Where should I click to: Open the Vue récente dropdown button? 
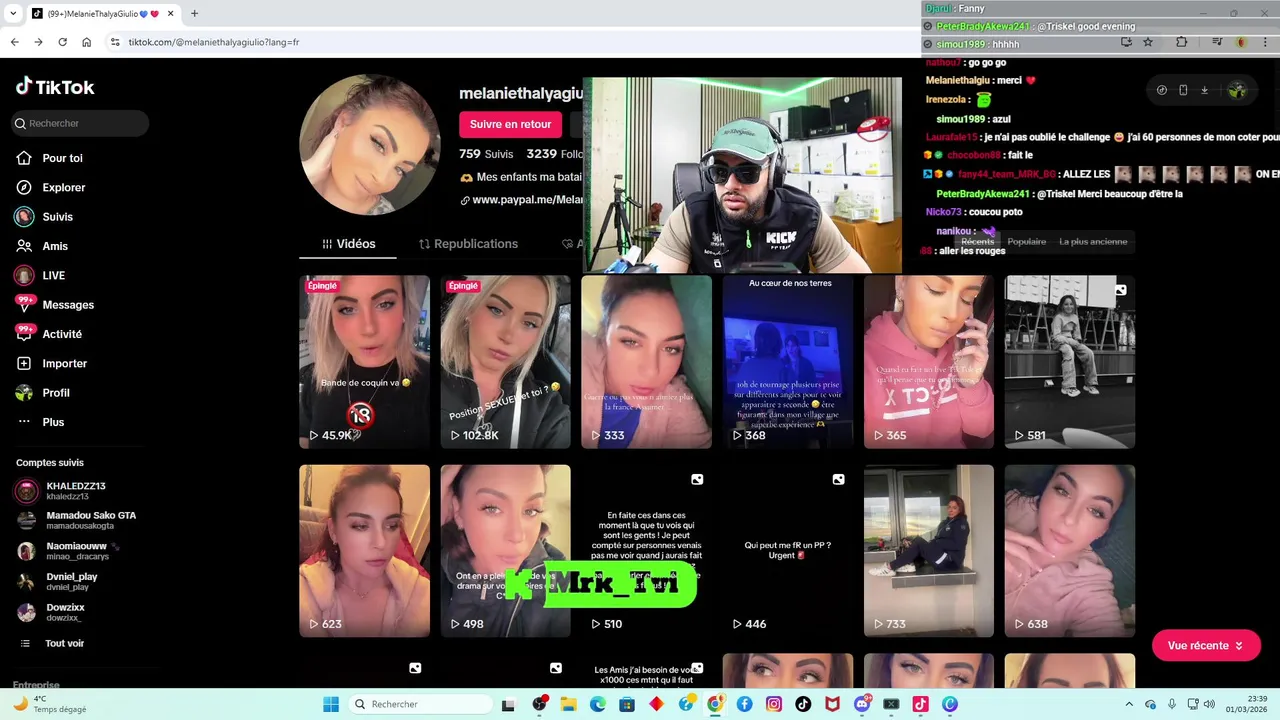tap(1205, 646)
